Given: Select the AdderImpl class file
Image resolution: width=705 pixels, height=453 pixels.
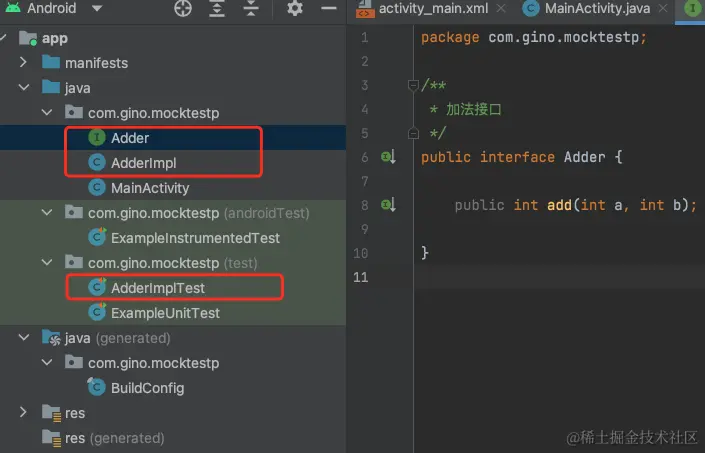Looking at the screenshot, I should pos(143,163).
